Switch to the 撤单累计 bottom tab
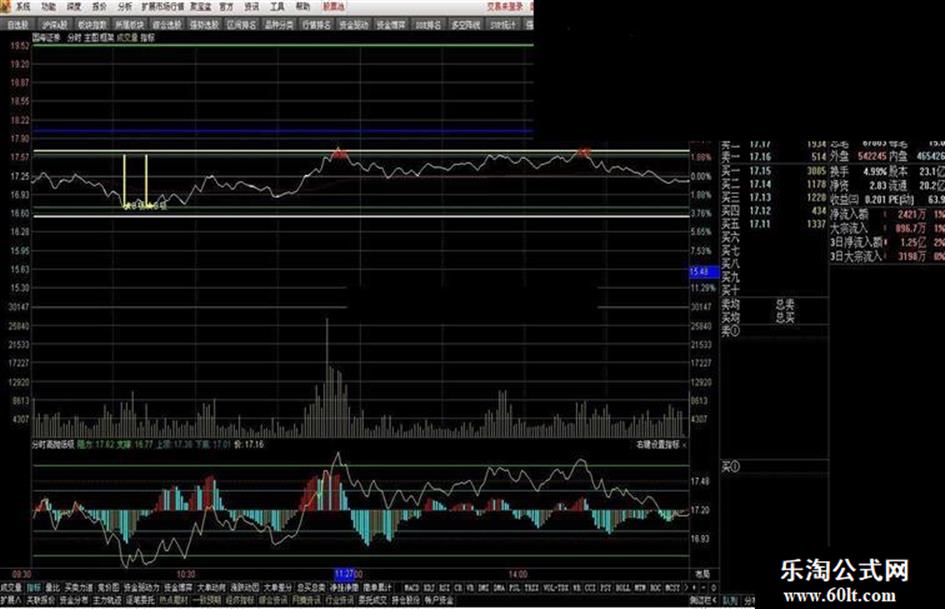Screen dimensions: 945x609 coord(377,587)
